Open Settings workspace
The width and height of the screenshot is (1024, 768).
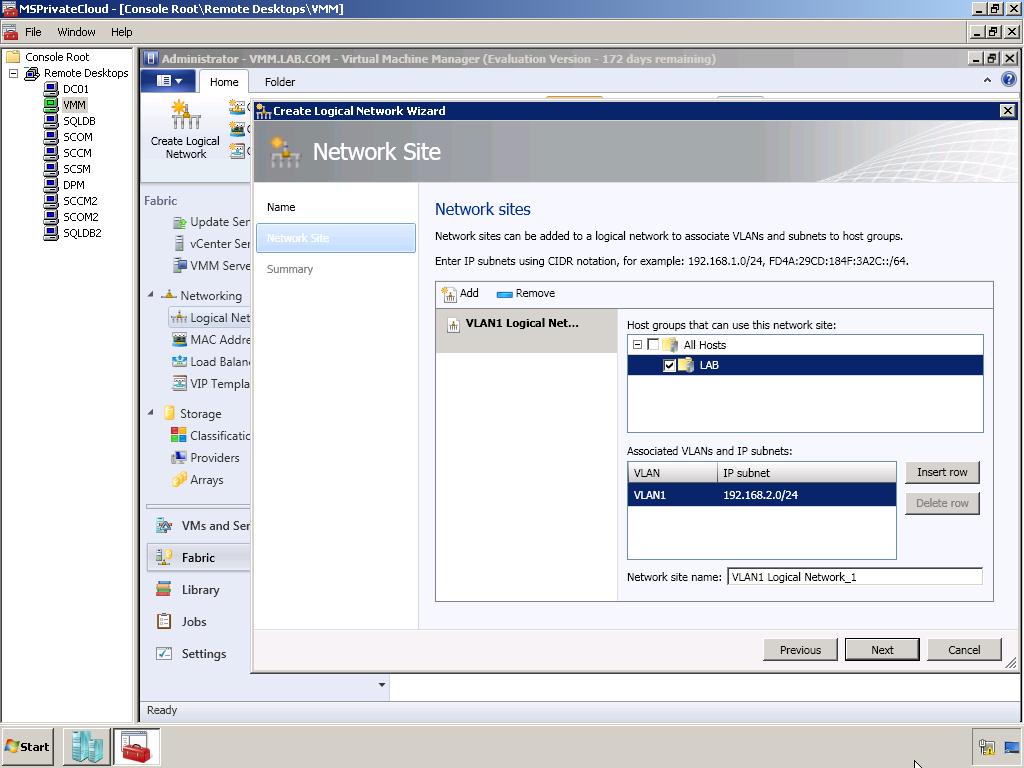199,654
